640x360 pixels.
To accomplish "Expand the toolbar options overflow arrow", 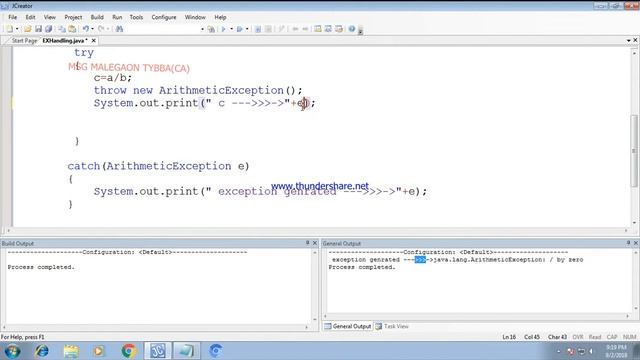I will [x=360, y=30].
